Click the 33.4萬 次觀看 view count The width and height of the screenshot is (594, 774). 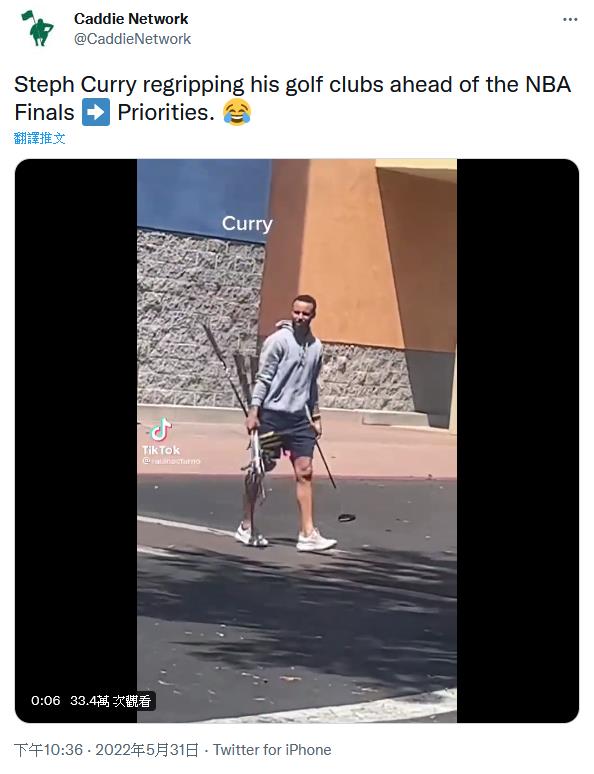point(111,700)
